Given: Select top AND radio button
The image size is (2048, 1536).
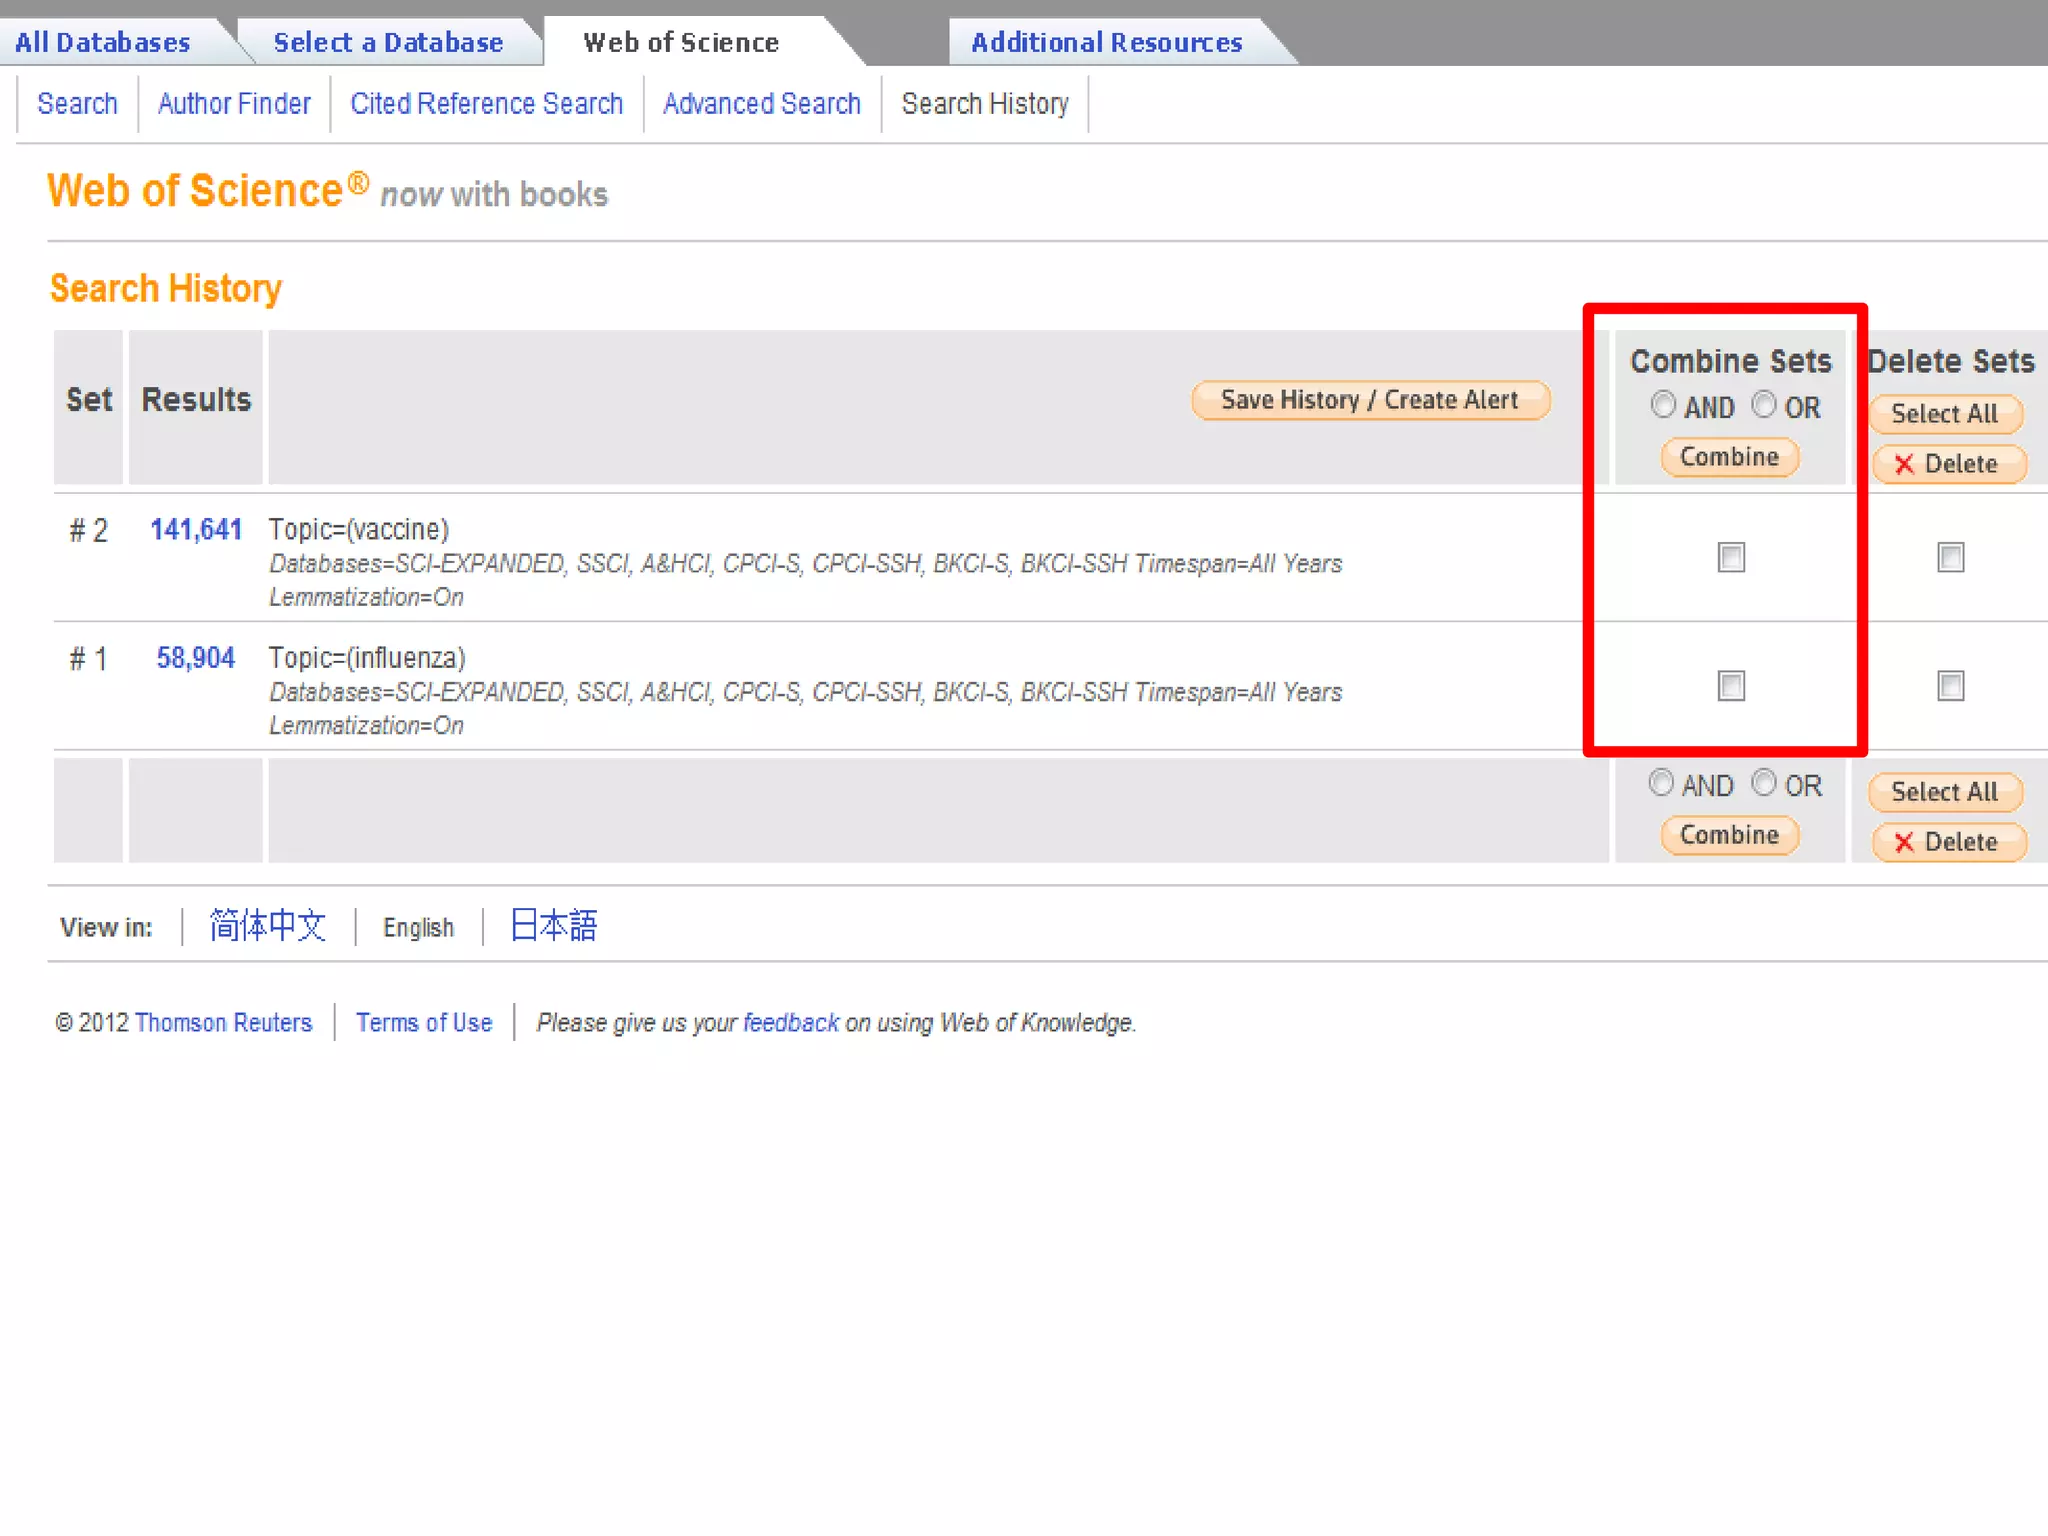Looking at the screenshot, I should pos(1663,405).
